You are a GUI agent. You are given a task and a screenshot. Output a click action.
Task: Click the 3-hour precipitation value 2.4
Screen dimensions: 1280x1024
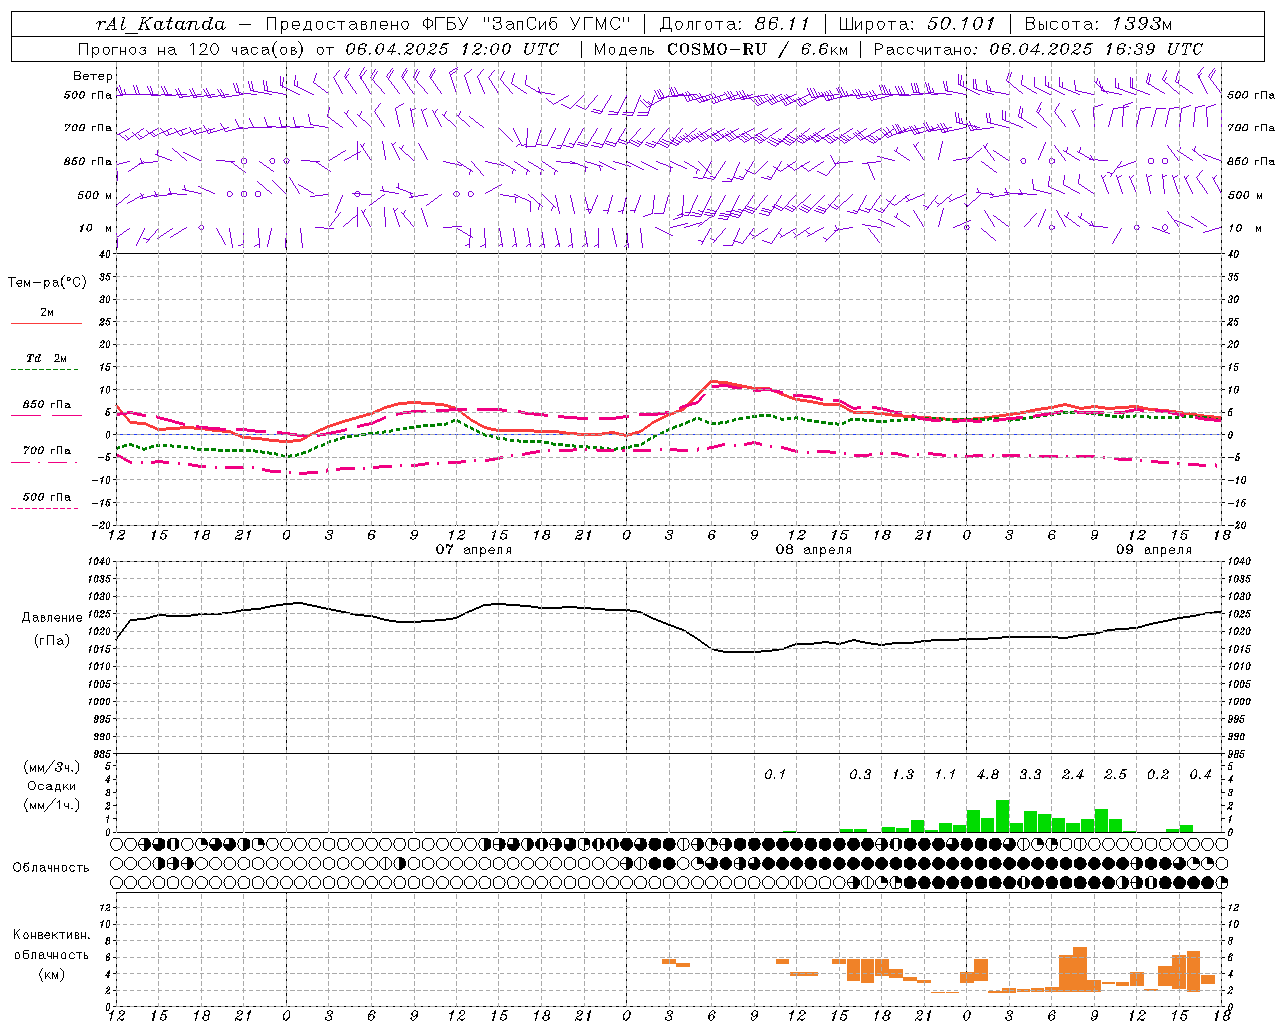pos(1073,774)
